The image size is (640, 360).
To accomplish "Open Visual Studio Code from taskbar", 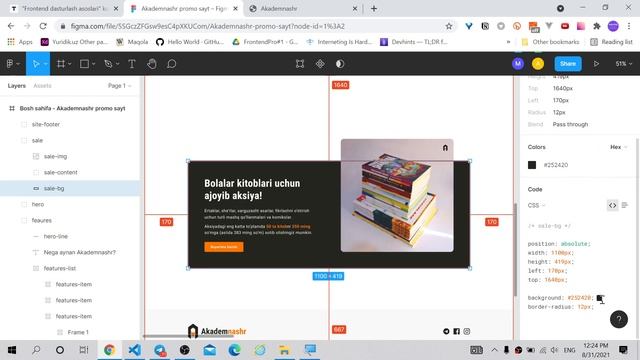I will coord(134,350).
